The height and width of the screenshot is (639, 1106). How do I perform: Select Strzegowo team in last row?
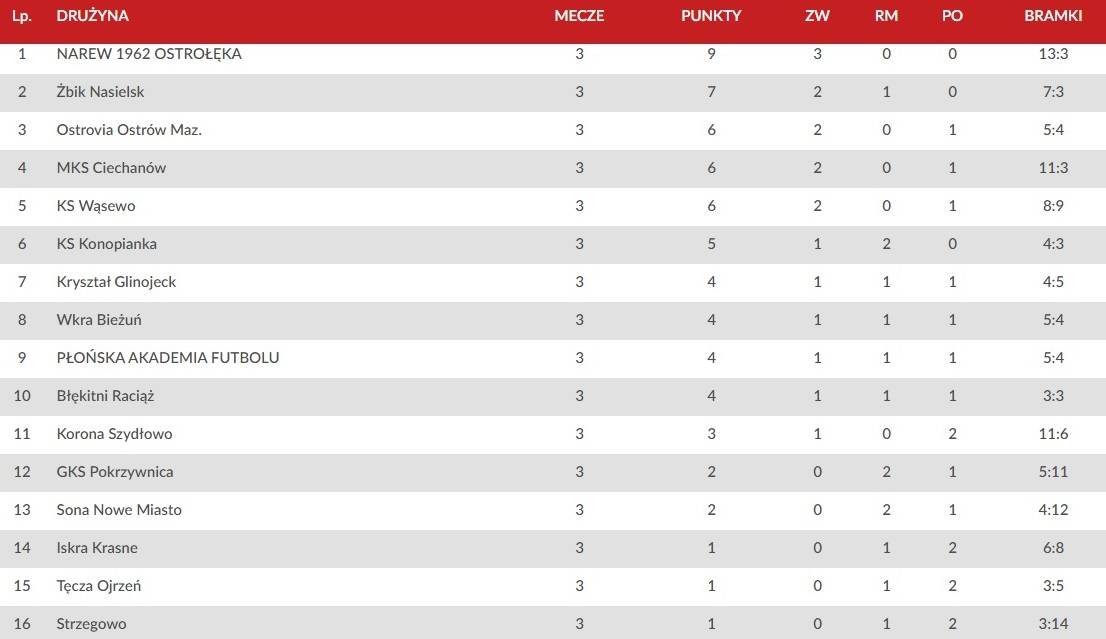point(92,624)
